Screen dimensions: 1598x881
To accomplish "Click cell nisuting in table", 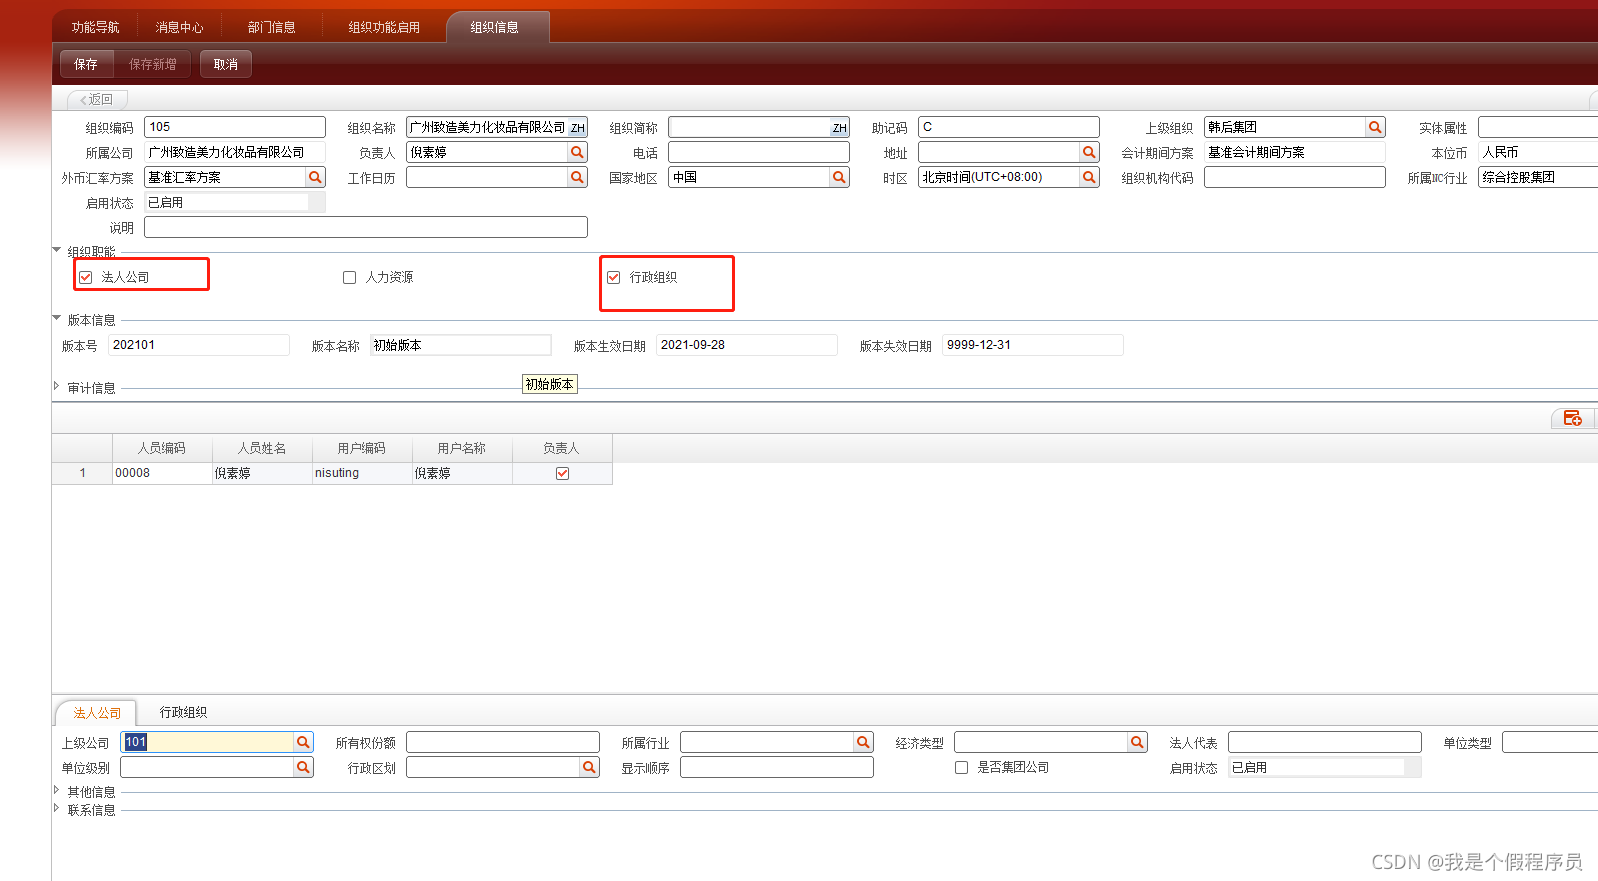I will pos(362,473).
